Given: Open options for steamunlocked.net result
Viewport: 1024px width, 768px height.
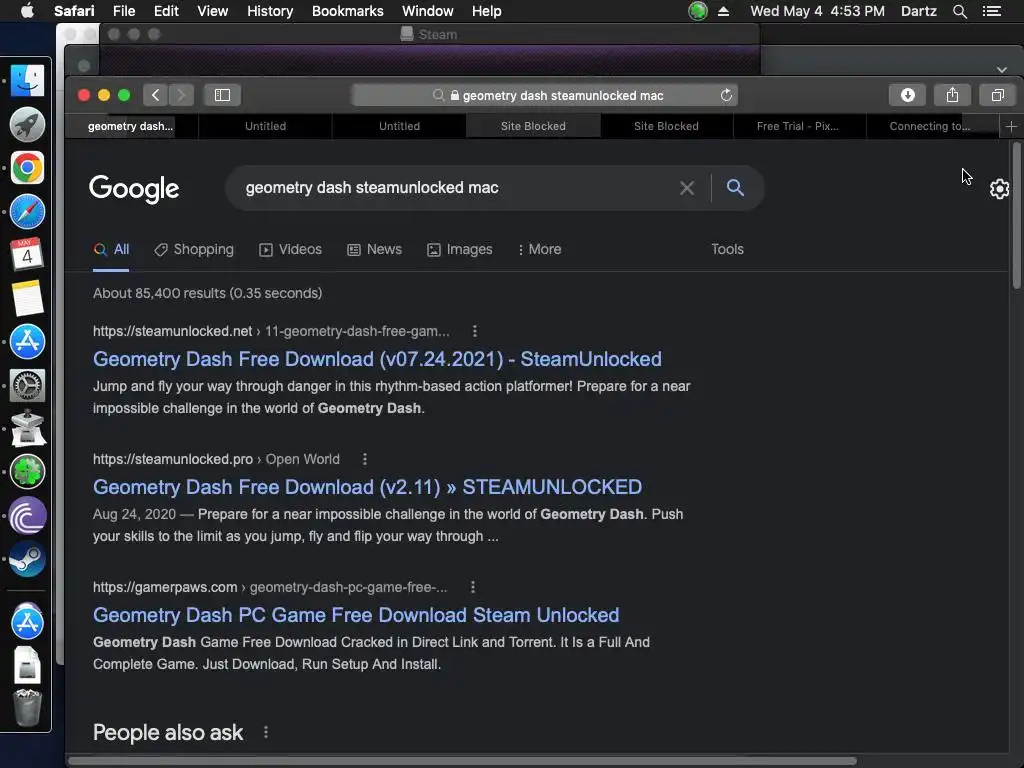Looking at the screenshot, I should point(475,332).
